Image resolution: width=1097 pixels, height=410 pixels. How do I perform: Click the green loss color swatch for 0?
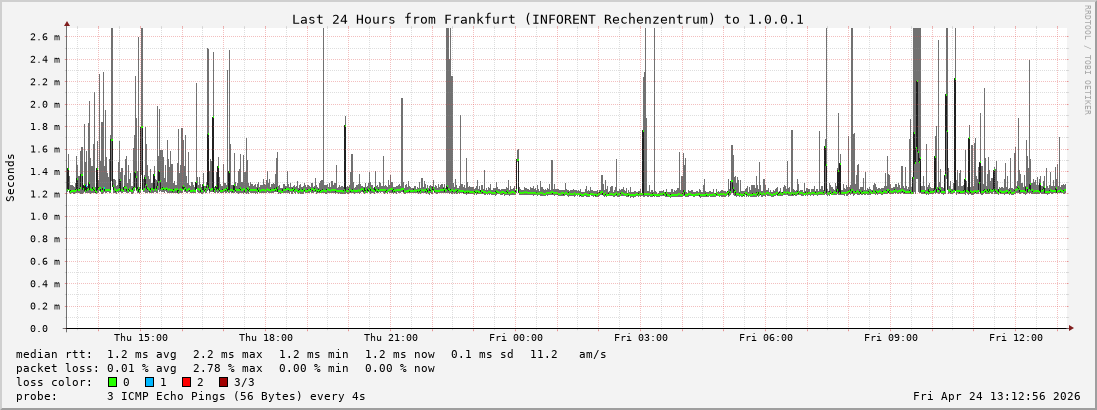112,382
